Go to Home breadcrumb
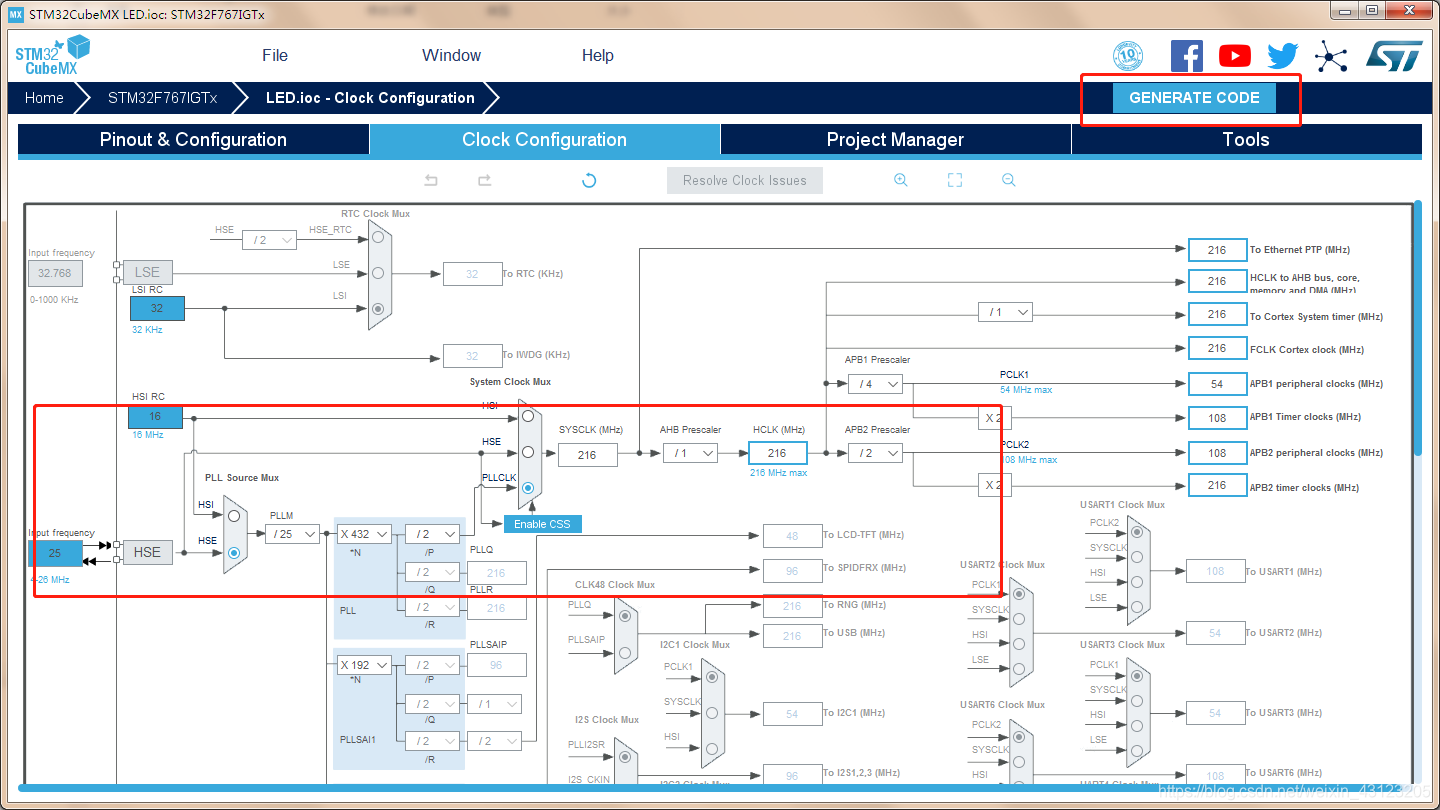This screenshot has height=810, width=1440. coord(44,98)
